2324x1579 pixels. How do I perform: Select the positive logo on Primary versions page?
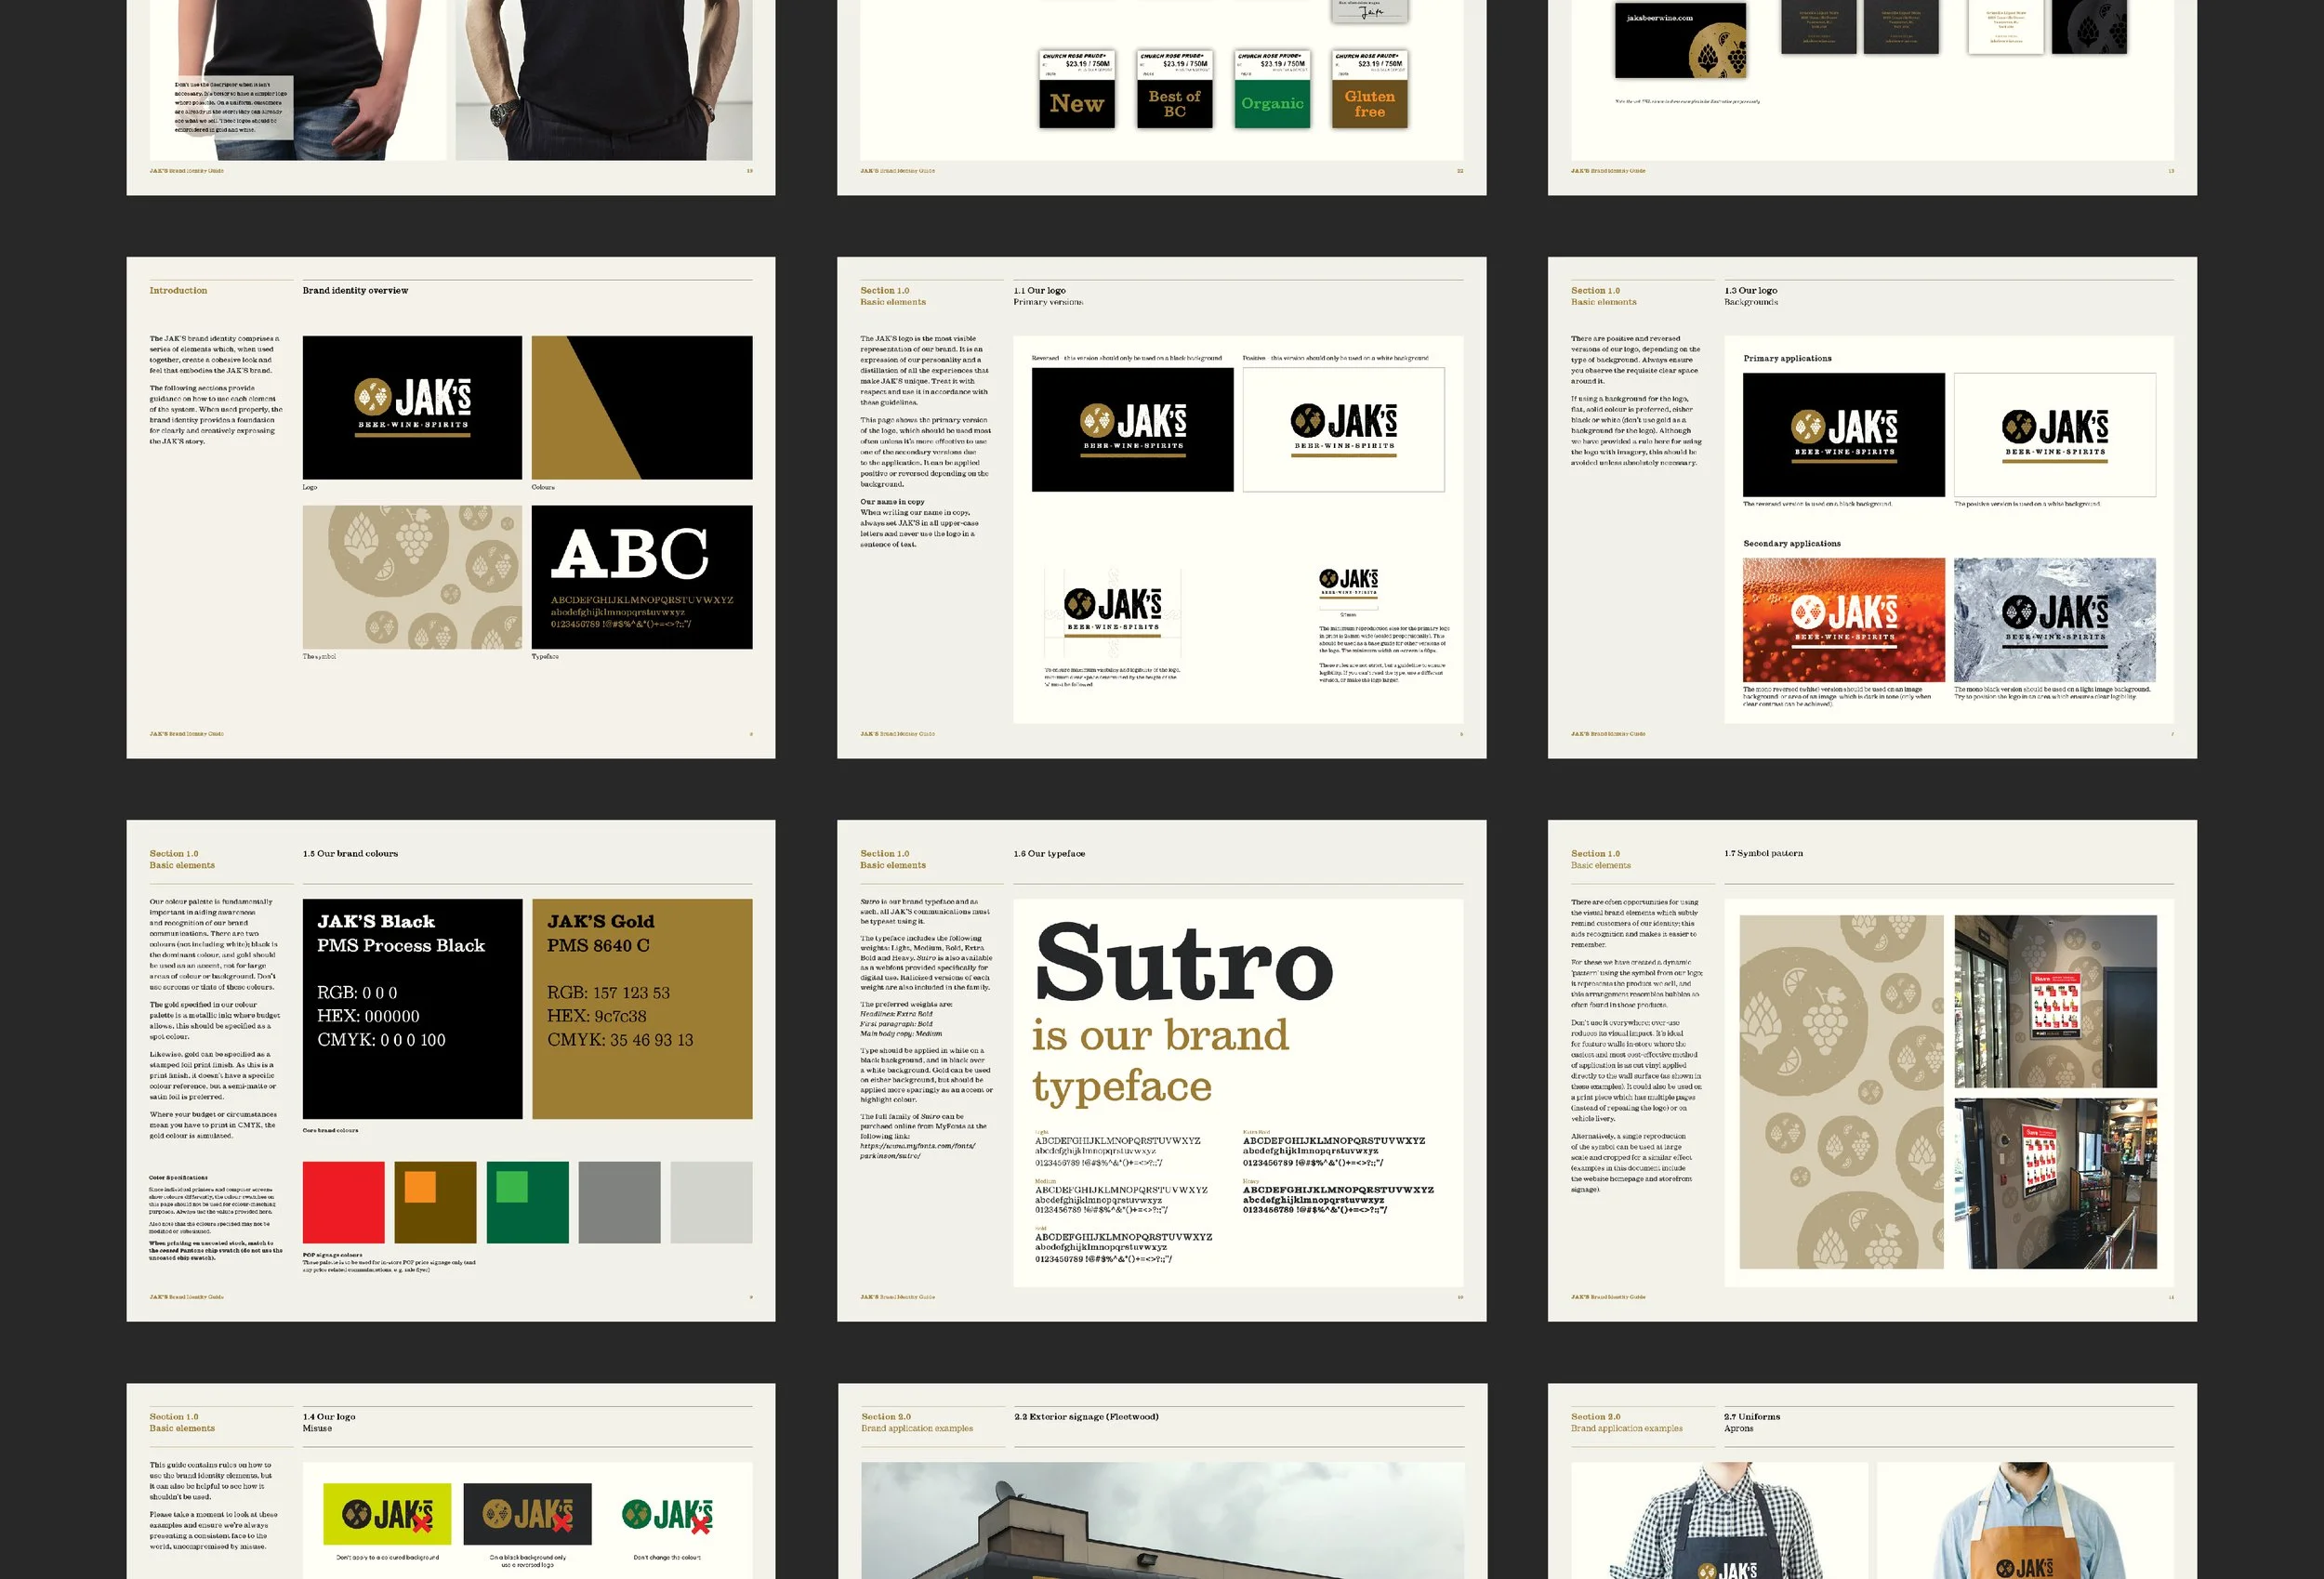(1343, 430)
